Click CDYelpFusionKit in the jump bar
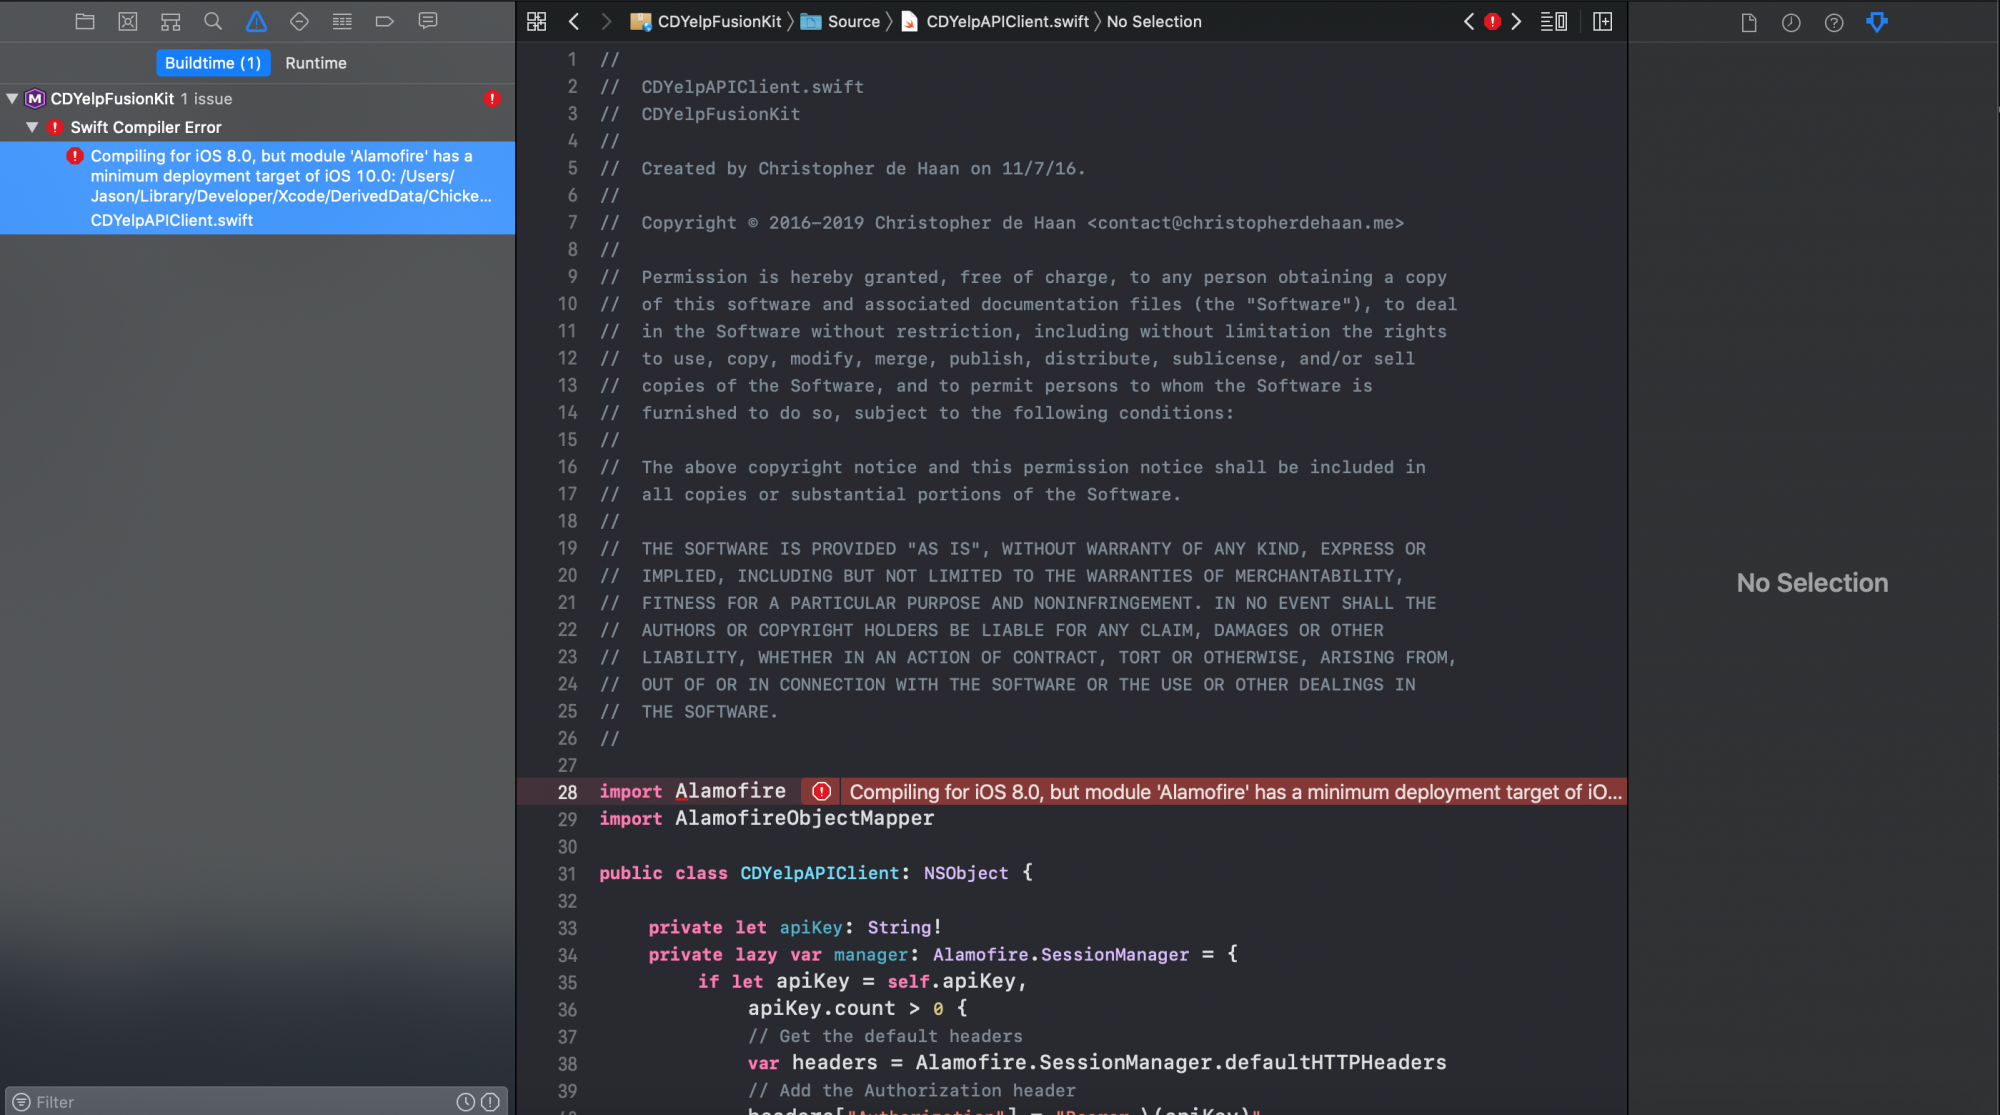Image resolution: width=2000 pixels, height=1115 pixels. [708, 21]
